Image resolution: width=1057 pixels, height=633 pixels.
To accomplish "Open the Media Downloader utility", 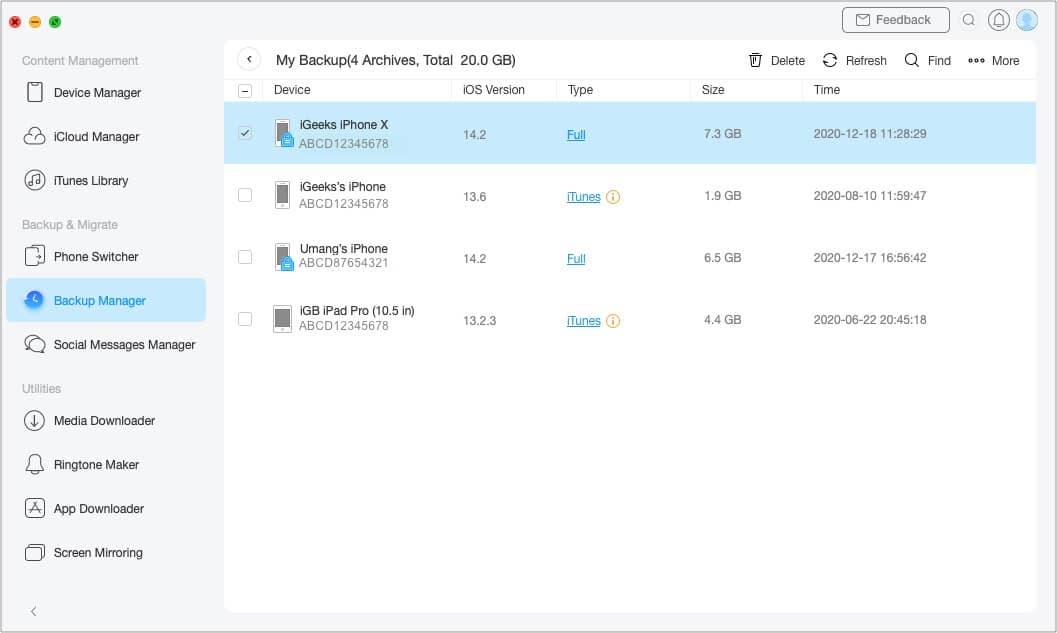I will click(106, 420).
